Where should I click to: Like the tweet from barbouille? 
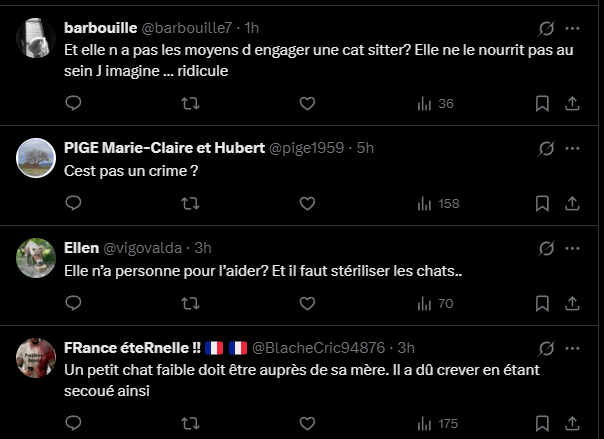point(307,103)
